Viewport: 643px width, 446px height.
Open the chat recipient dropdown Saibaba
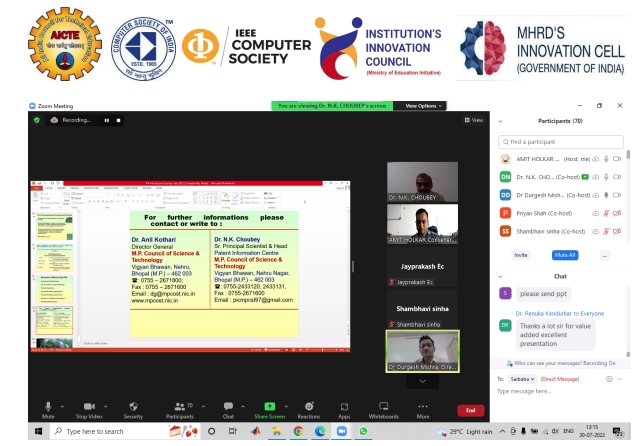coord(522,379)
